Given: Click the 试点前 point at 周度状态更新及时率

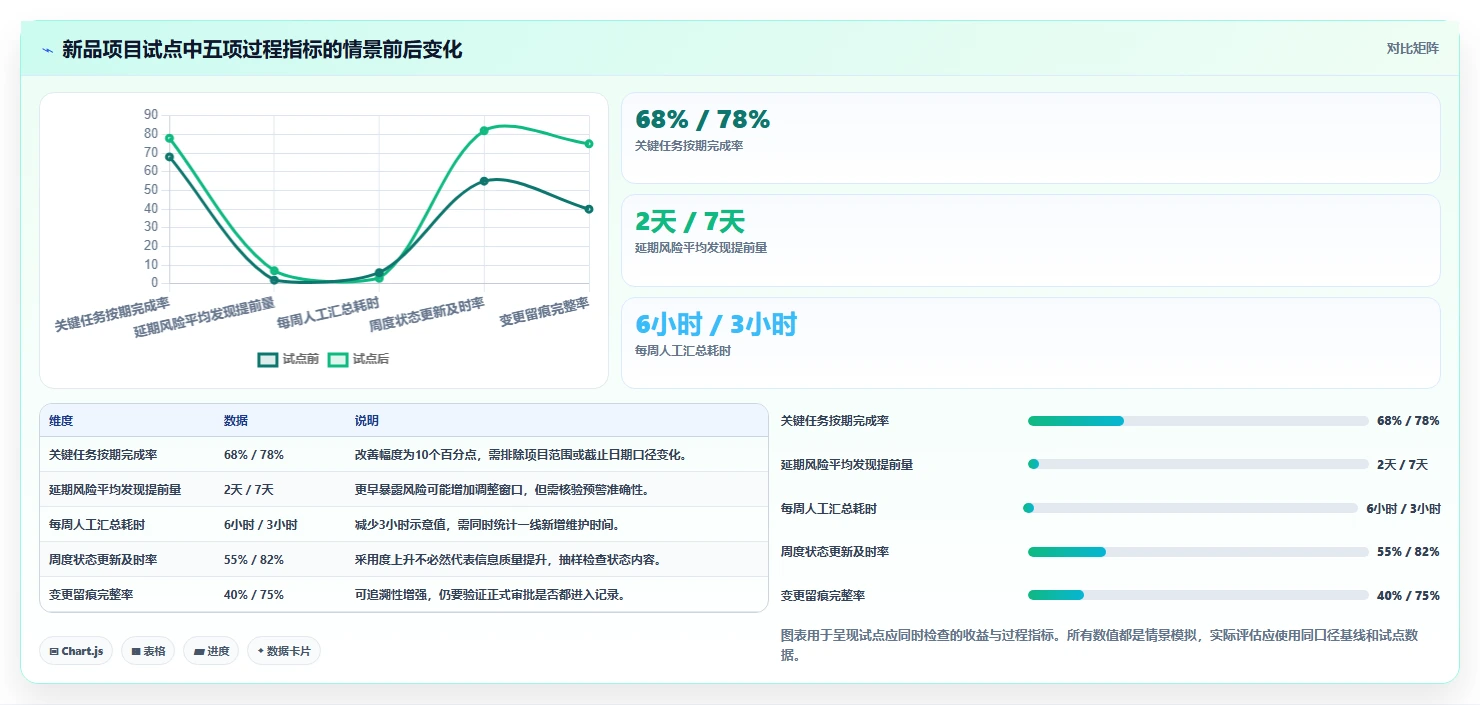Looking at the screenshot, I should coord(484,181).
